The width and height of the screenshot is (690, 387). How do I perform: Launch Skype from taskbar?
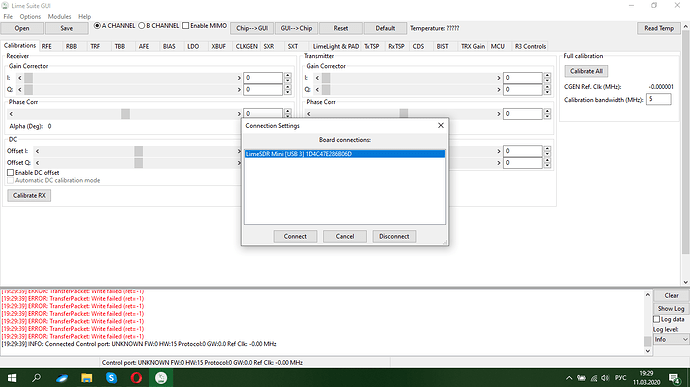111,378
